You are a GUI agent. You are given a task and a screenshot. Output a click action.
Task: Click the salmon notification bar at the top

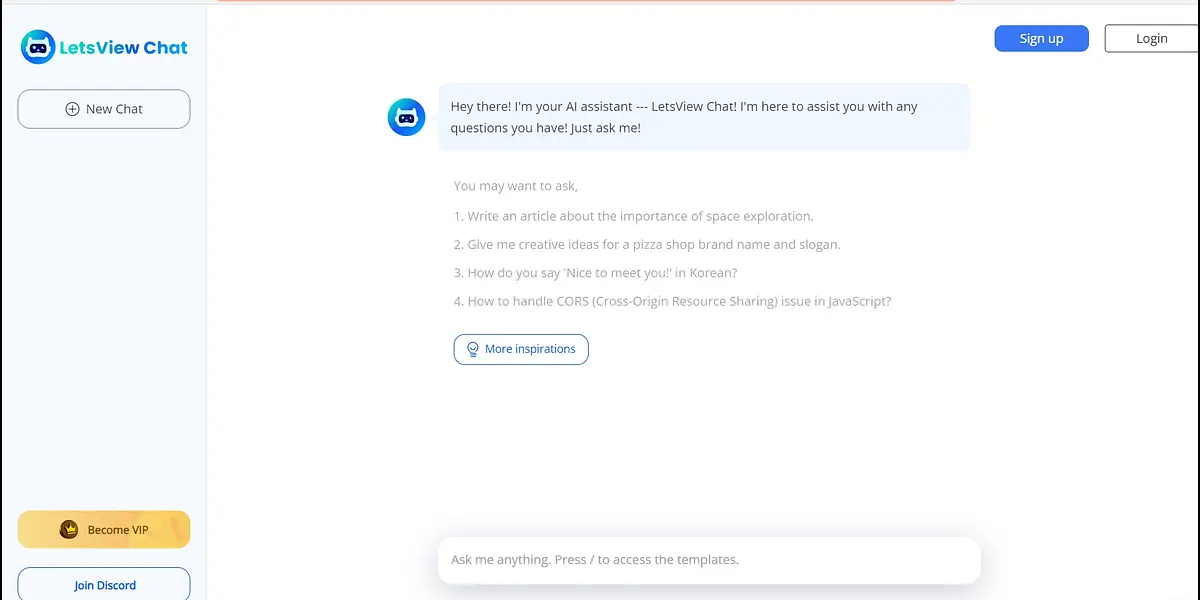pyautogui.click(x=585, y=1)
